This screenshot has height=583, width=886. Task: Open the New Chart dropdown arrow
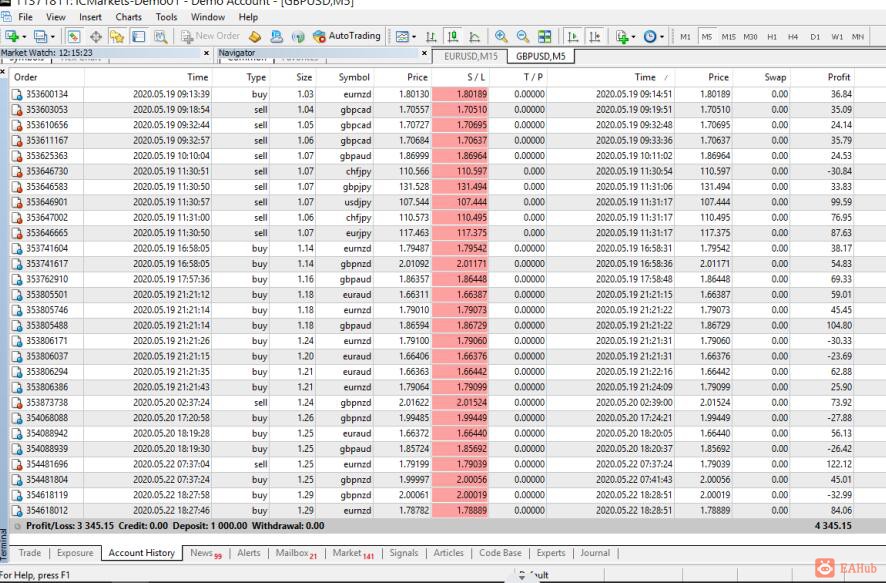coord(24,37)
